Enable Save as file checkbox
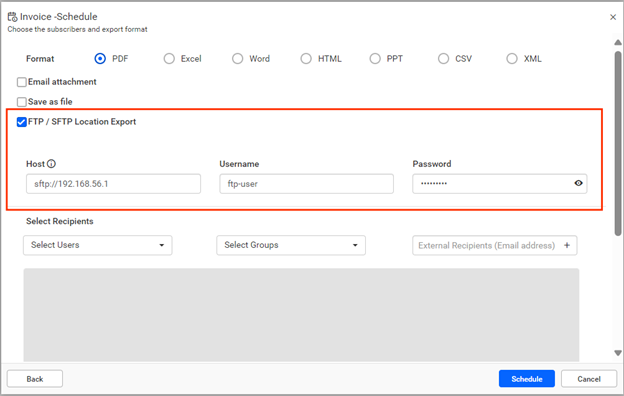Screen dimensions: 624x396 click(x=21, y=102)
